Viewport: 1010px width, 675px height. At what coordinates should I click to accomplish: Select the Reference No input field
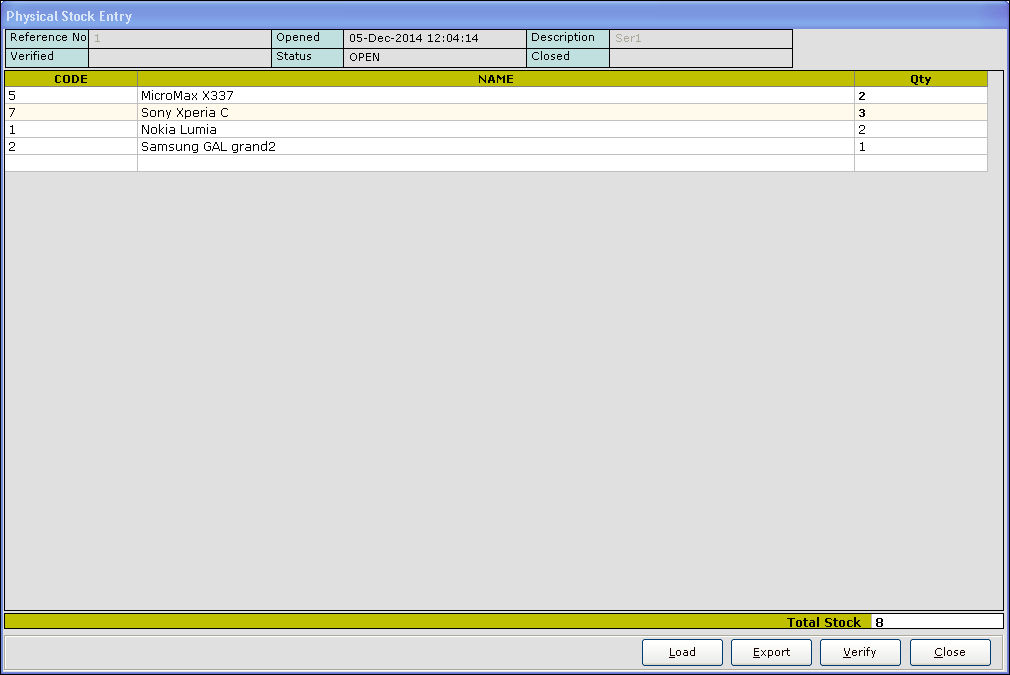[180, 39]
